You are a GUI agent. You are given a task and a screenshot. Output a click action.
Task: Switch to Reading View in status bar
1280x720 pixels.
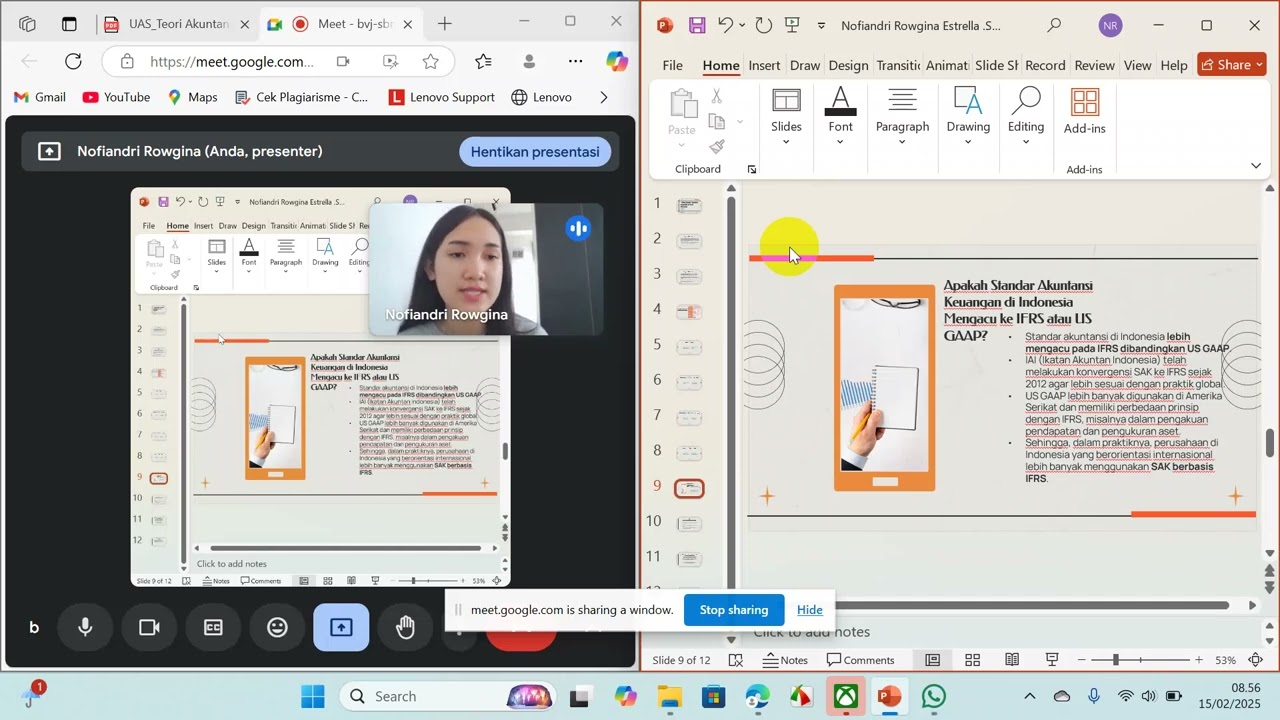[x=1012, y=660]
